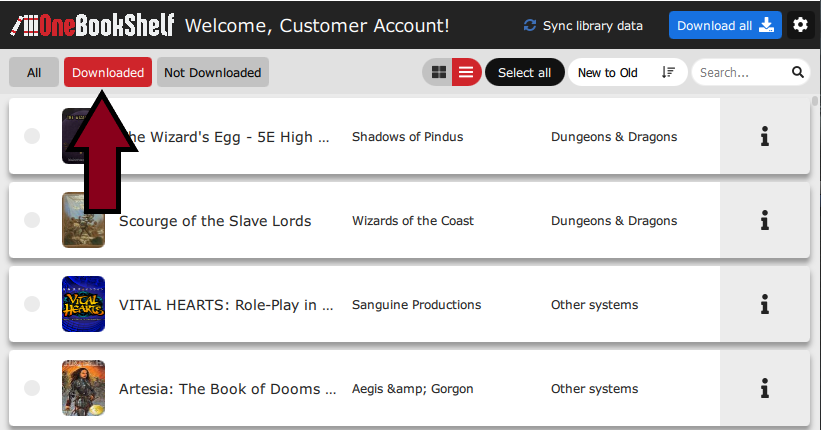Select The Wizard's Egg row checkbox

point(32,136)
